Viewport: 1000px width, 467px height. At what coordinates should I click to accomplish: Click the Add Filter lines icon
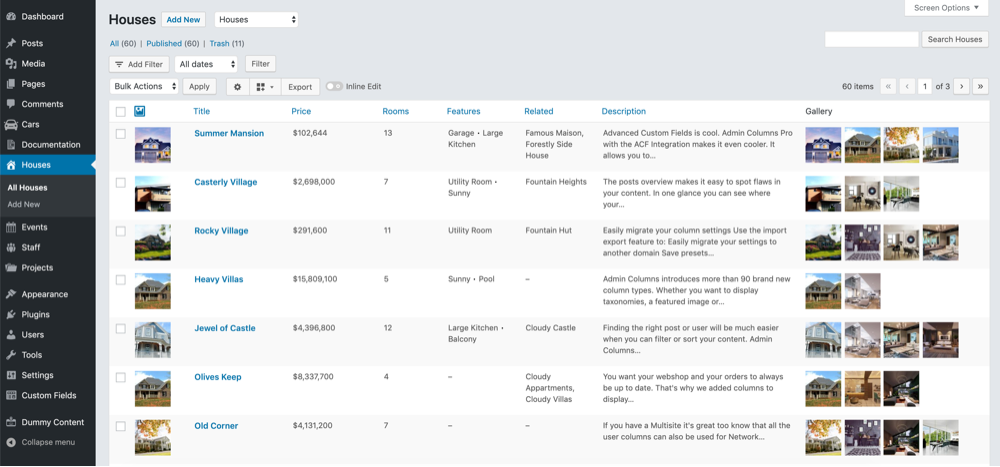pyautogui.click(x=119, y=64)
